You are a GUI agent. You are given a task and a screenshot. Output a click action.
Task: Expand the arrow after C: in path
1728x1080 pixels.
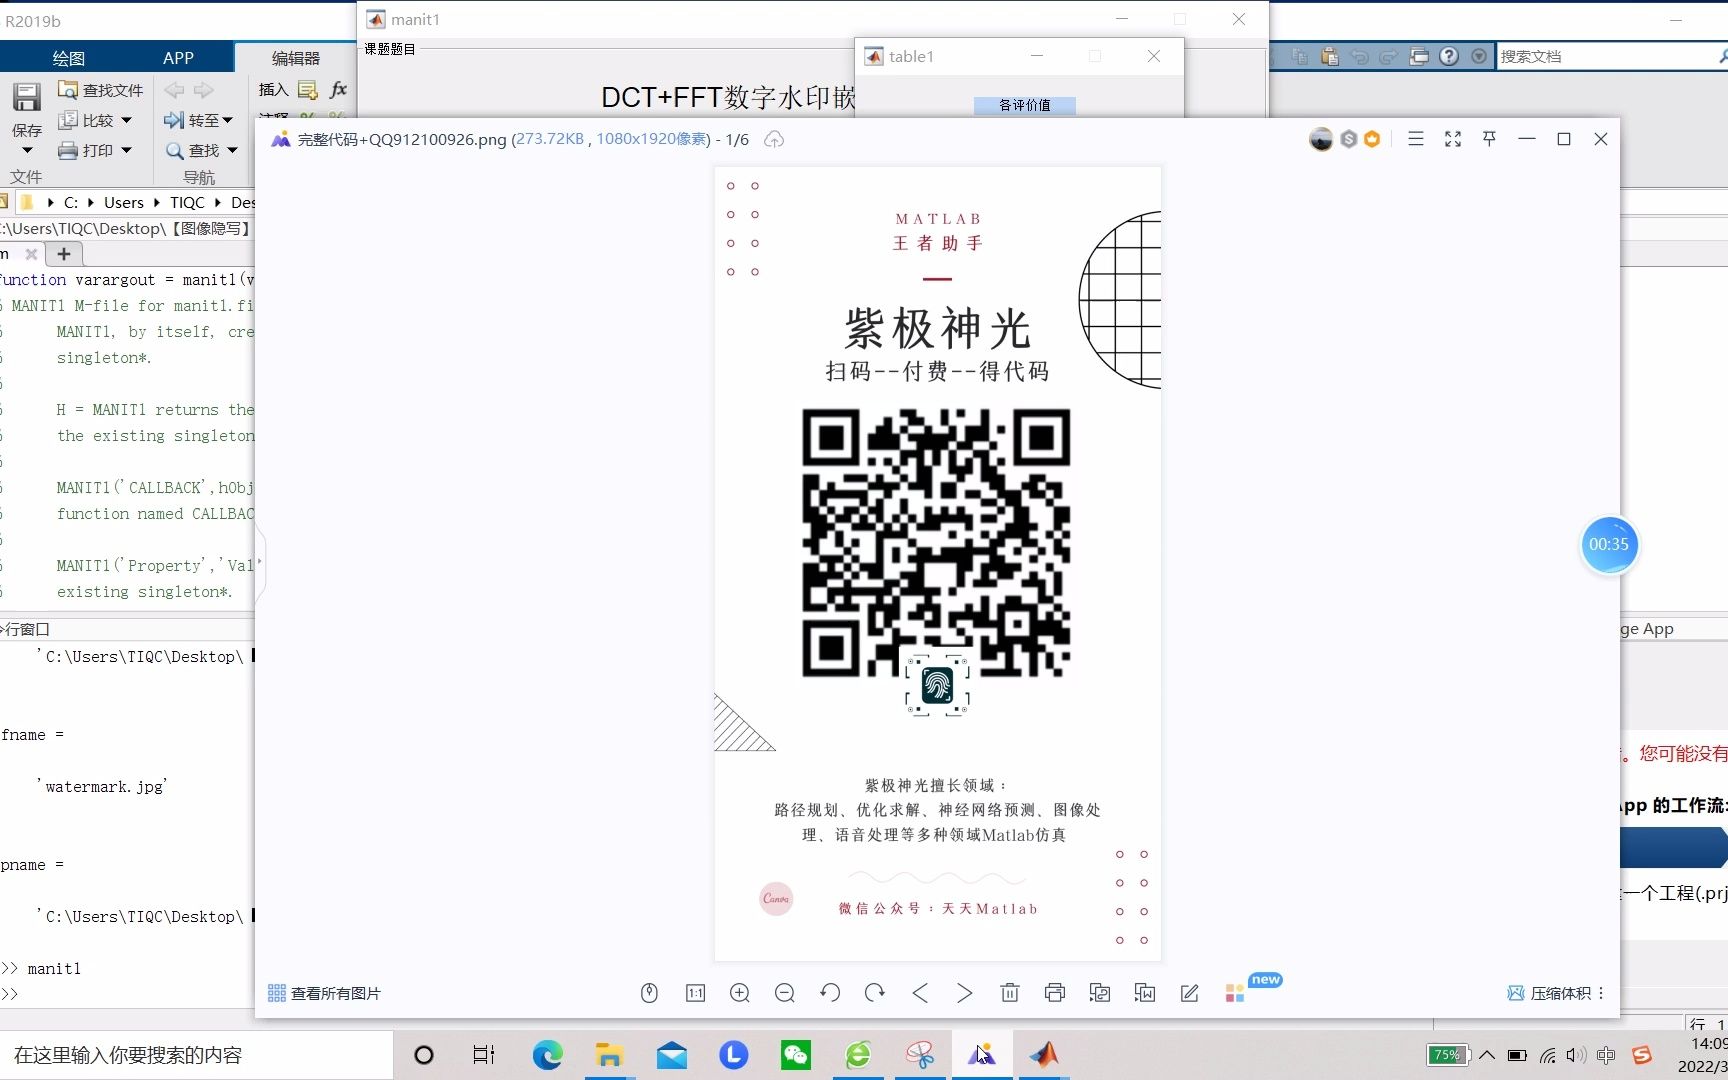[90, 202]
